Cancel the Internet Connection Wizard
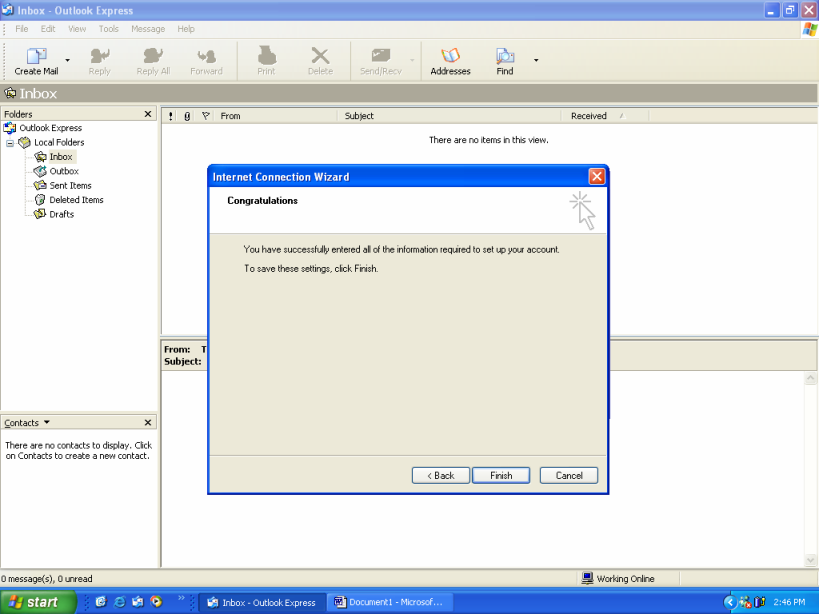Image resolution: width=819 pixels, height=614 pixels. point(569,475)
